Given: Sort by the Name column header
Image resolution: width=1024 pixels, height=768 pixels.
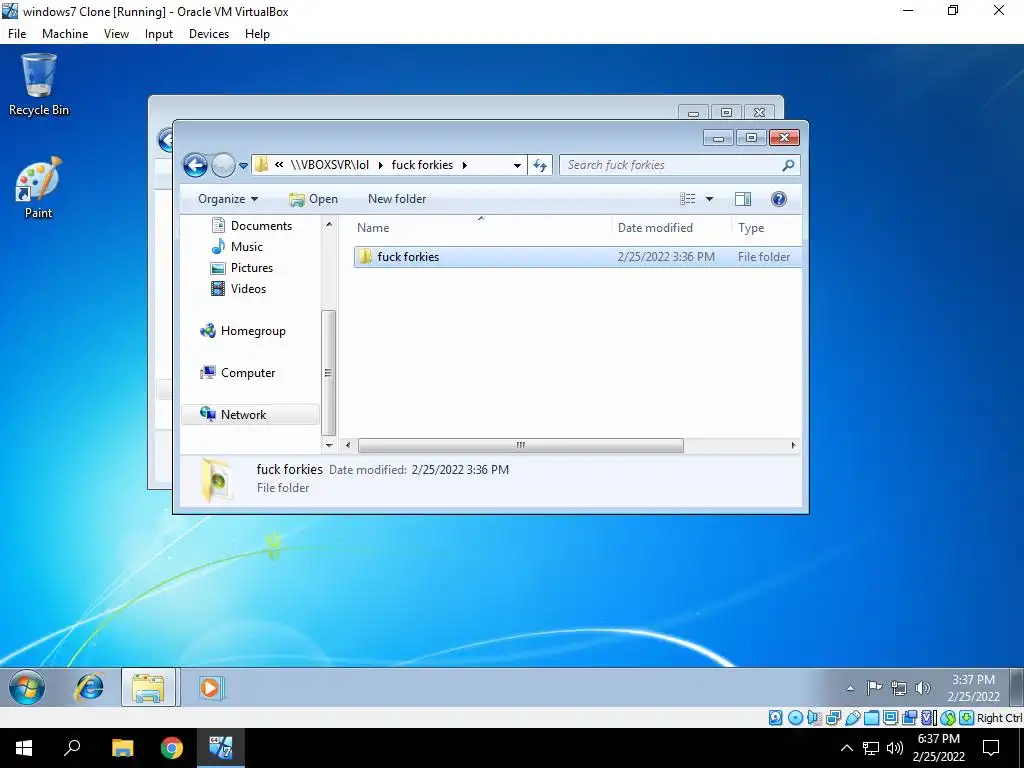Looking at the screenshot, I should [x=481, y=228].
